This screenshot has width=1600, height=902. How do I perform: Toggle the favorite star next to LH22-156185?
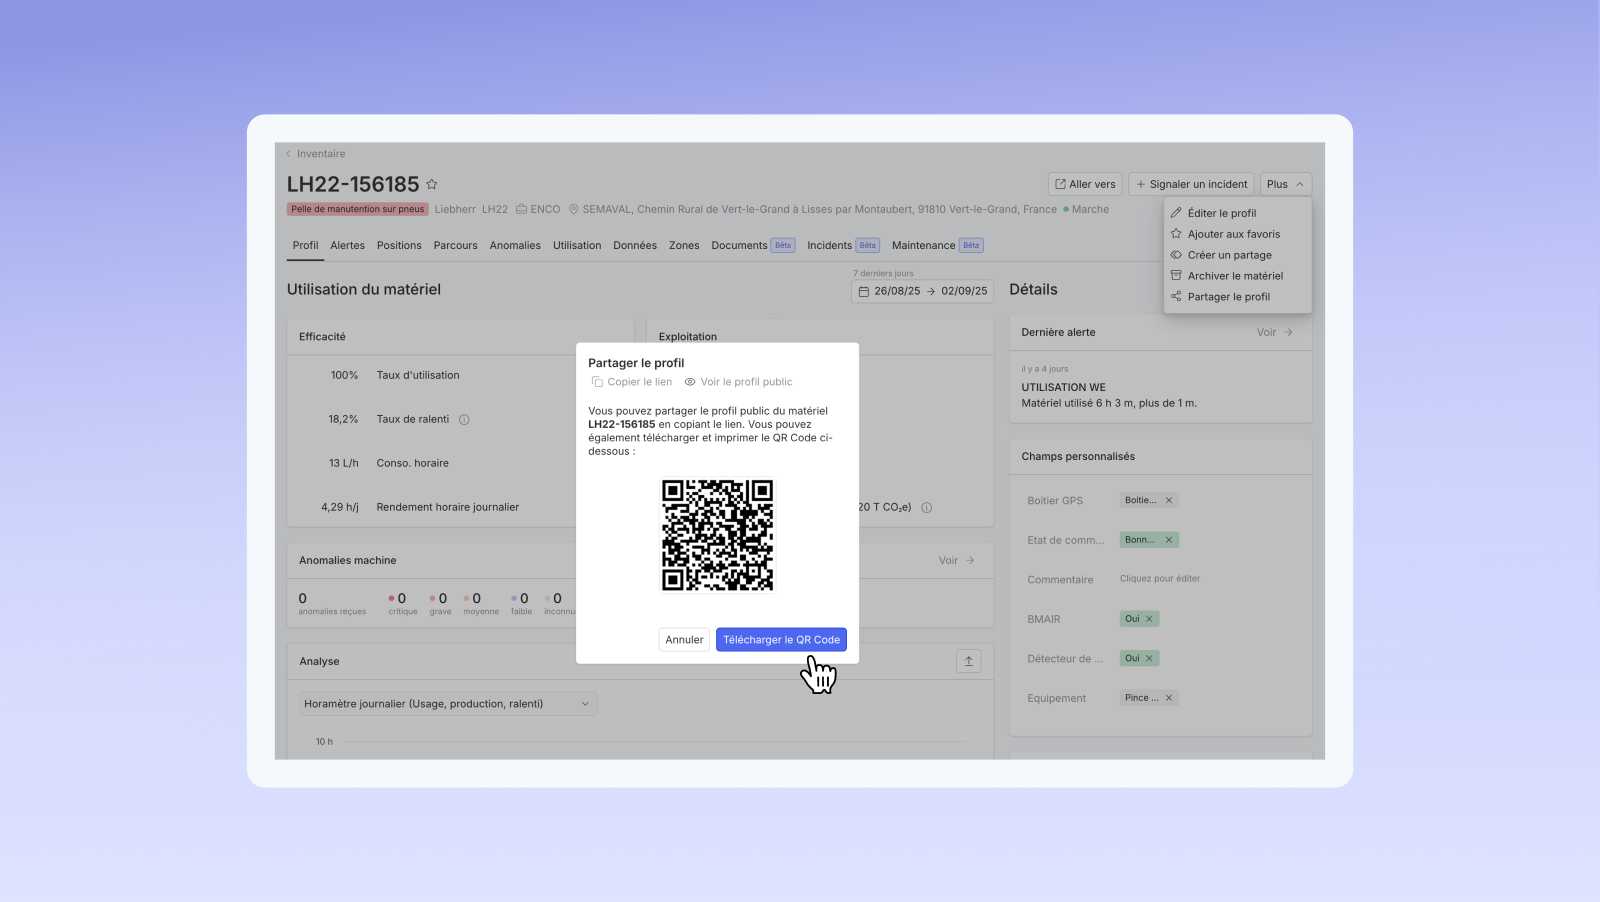(x=432, y=184)
